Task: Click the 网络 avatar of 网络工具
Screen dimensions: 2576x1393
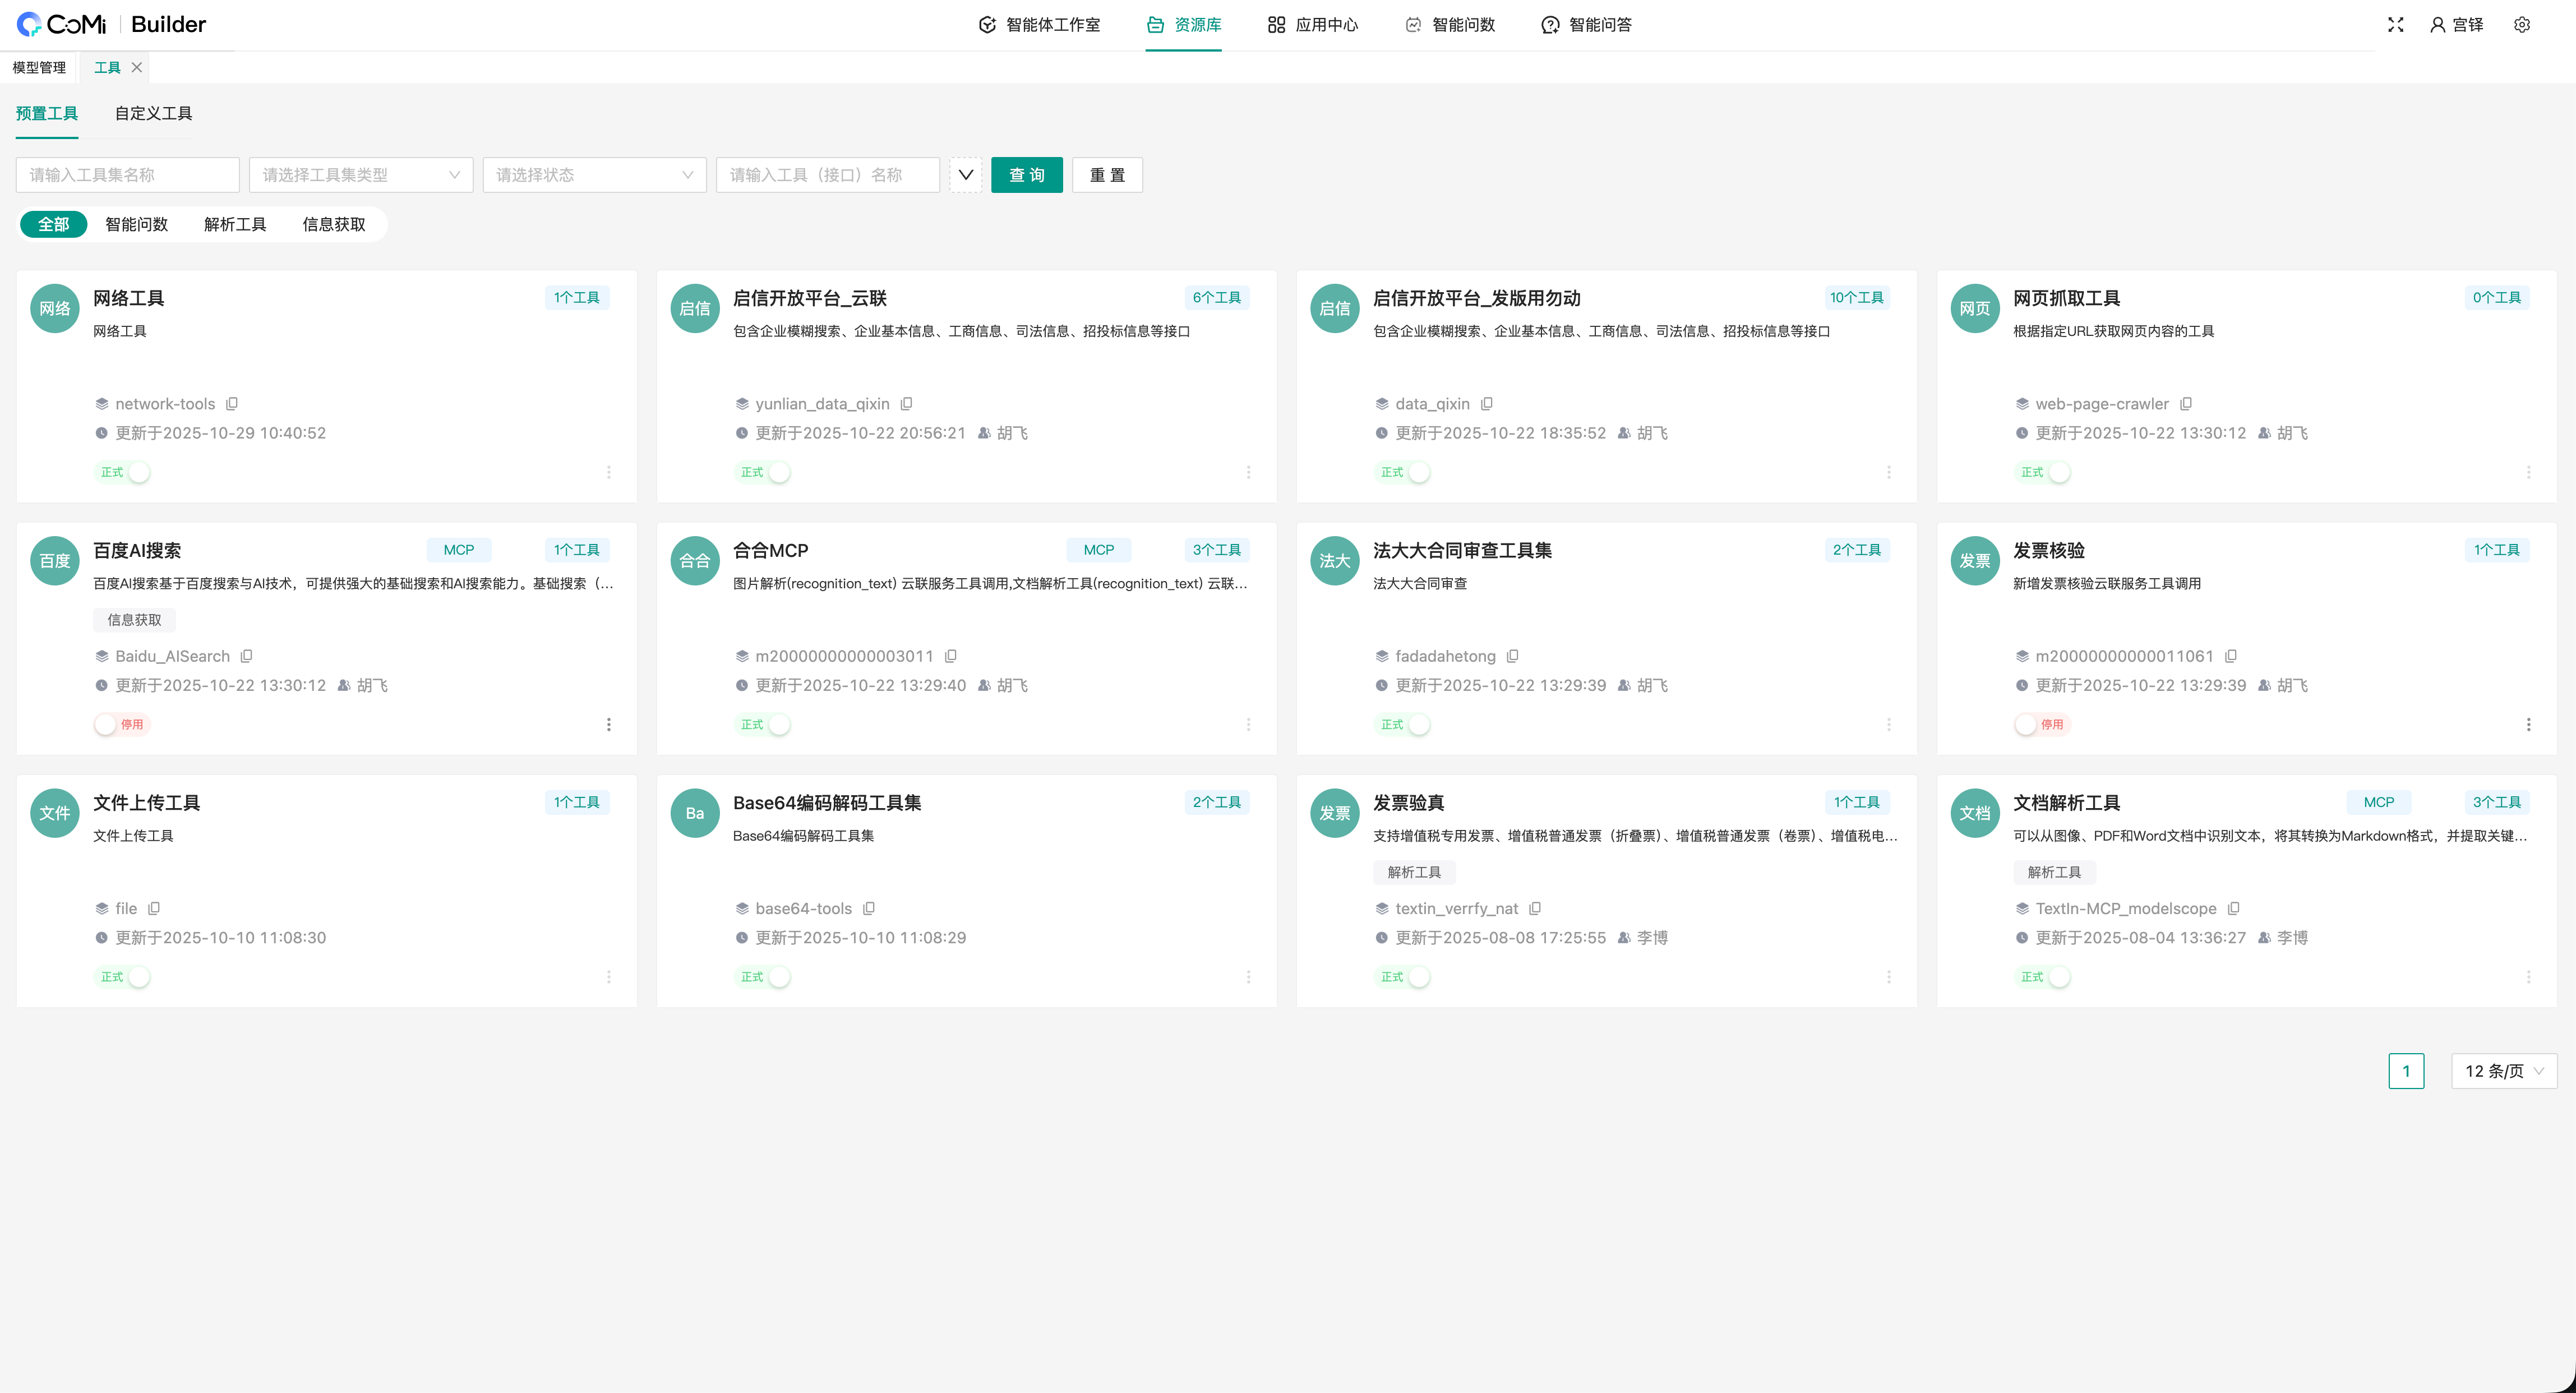Action: click(55, 308)
